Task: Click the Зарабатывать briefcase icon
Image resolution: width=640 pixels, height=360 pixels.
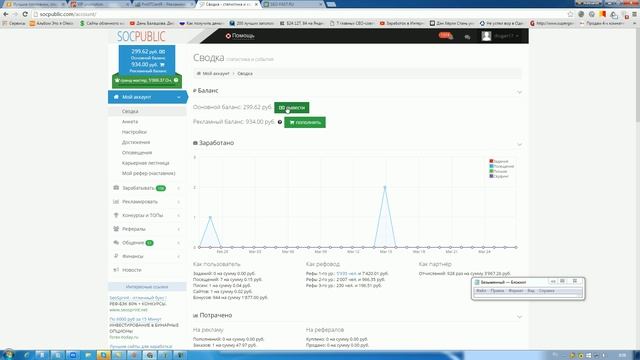Action: click(x=116, y=188)
